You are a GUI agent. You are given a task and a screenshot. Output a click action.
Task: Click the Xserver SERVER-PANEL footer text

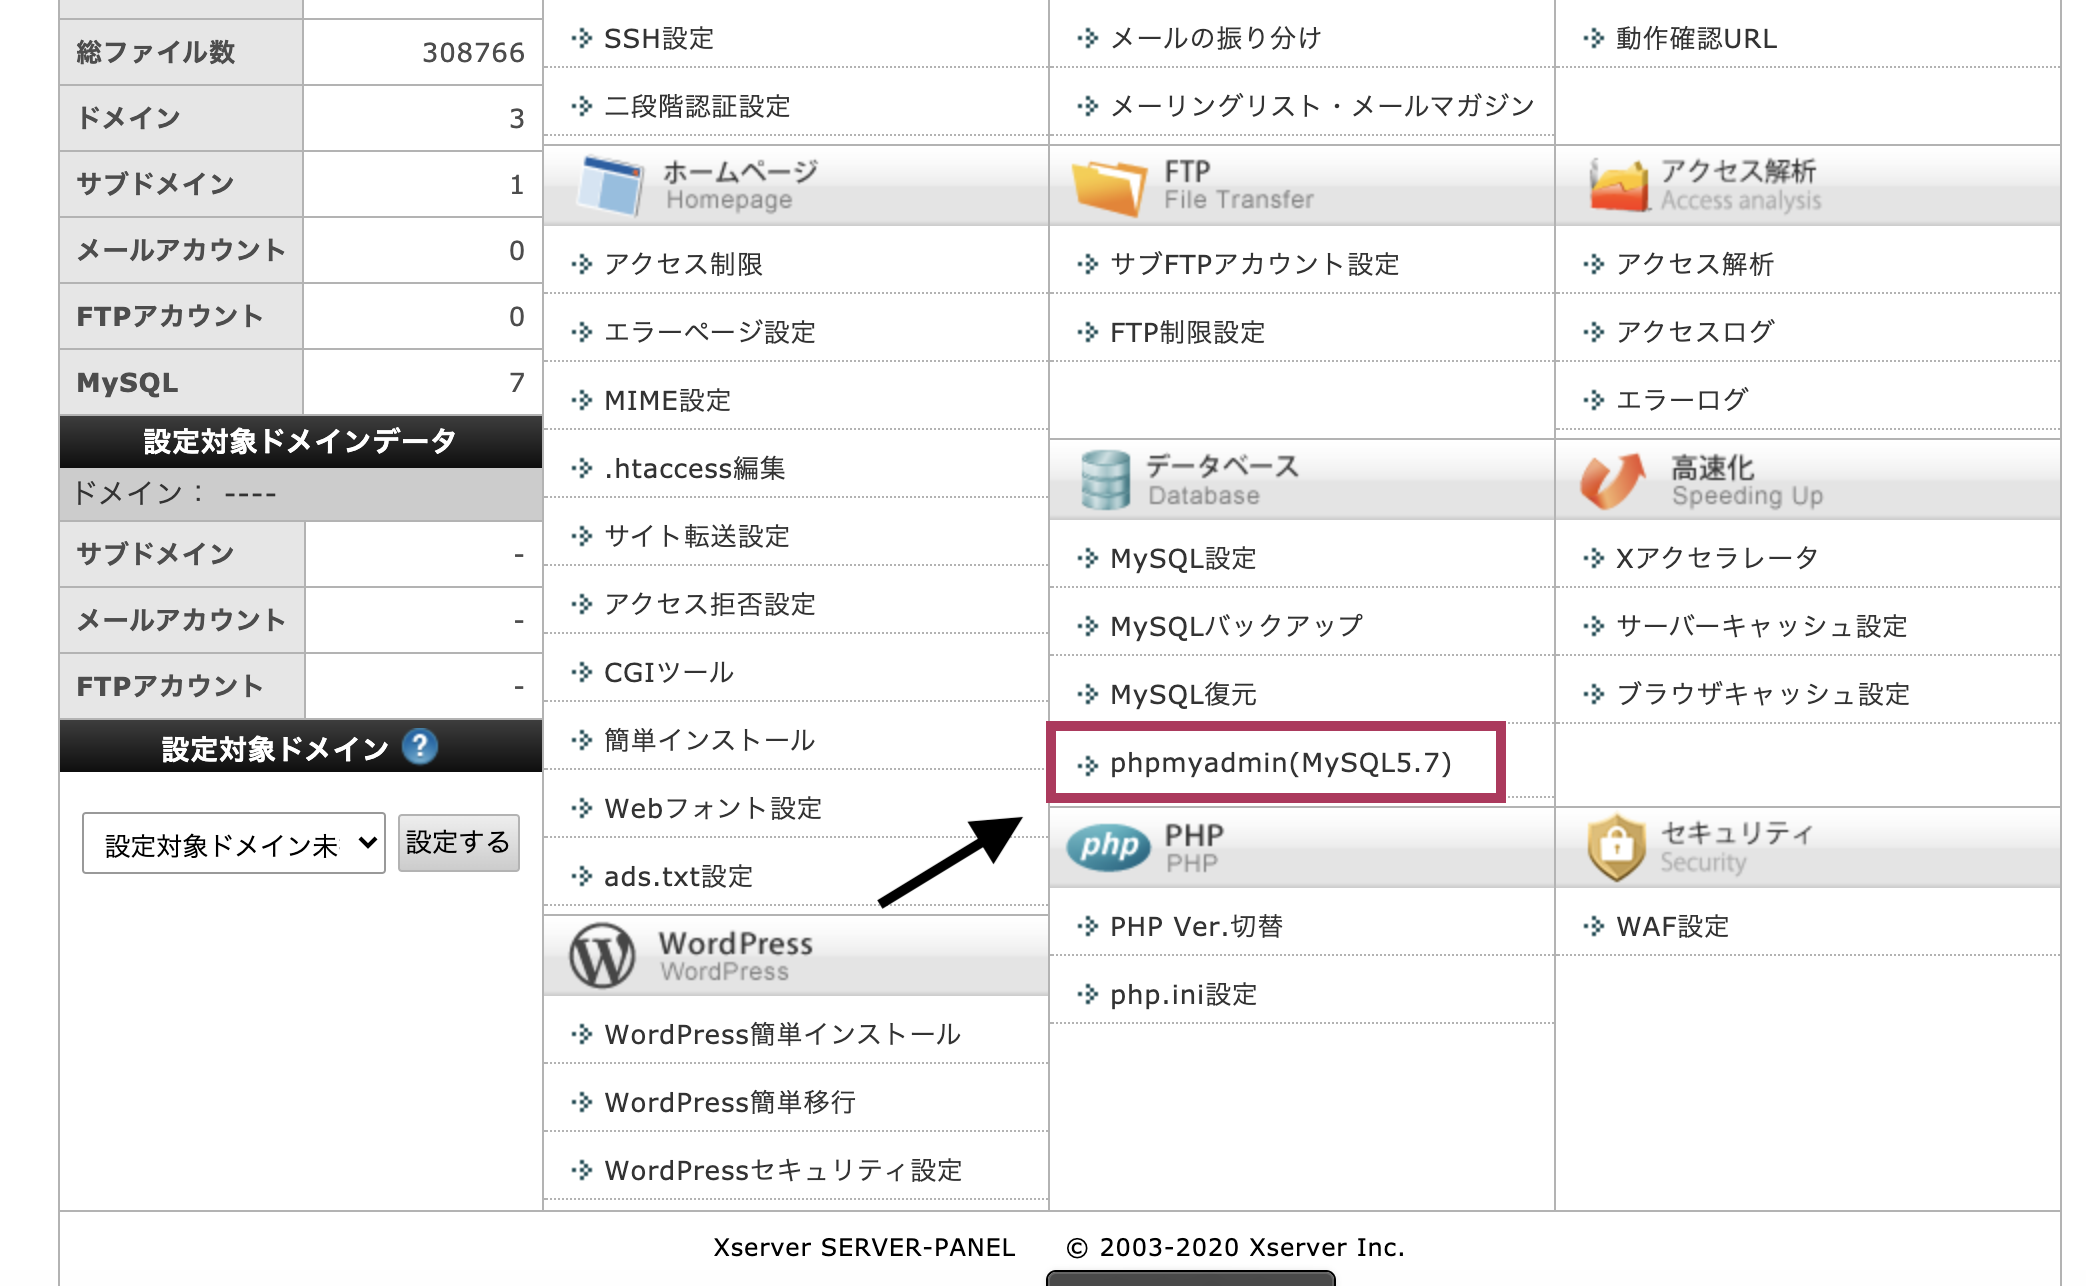tap(864, 1247)
